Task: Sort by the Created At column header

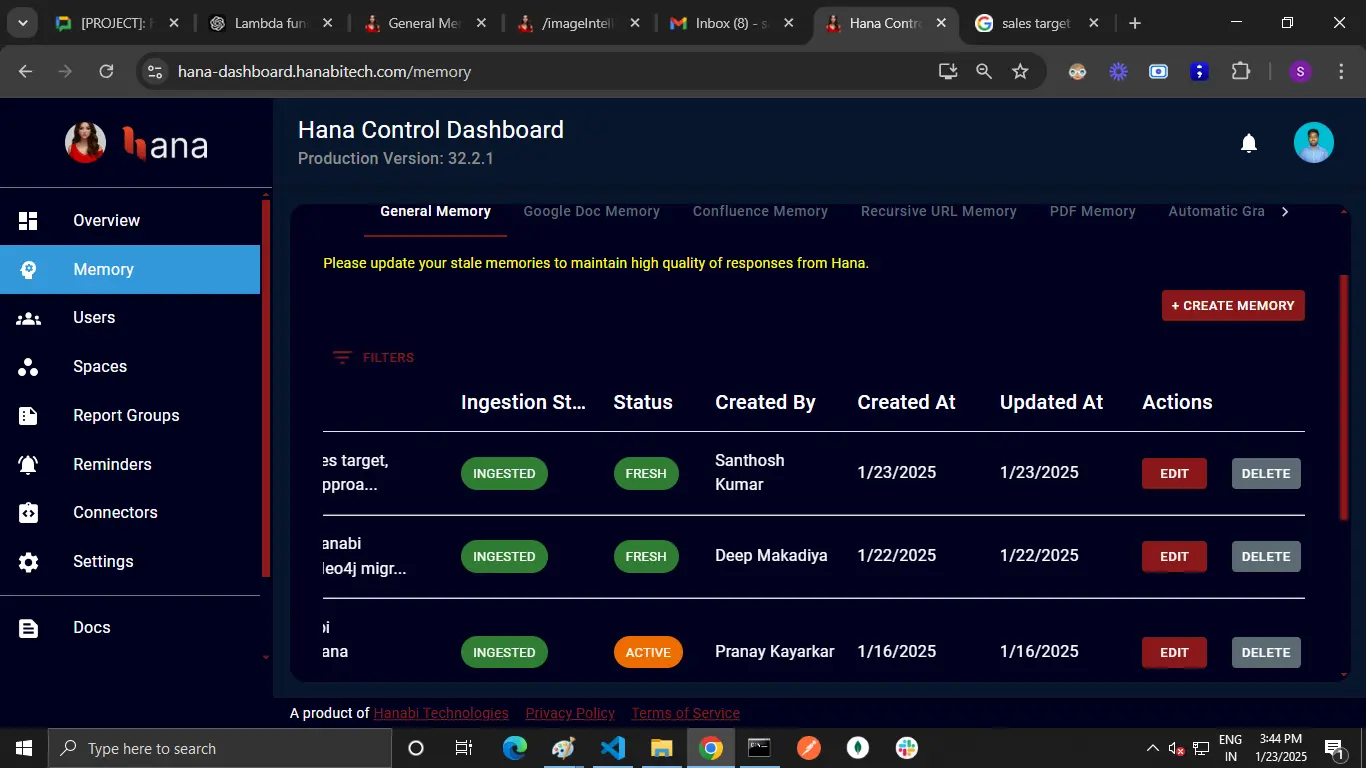Action: (x=906, y=402)
